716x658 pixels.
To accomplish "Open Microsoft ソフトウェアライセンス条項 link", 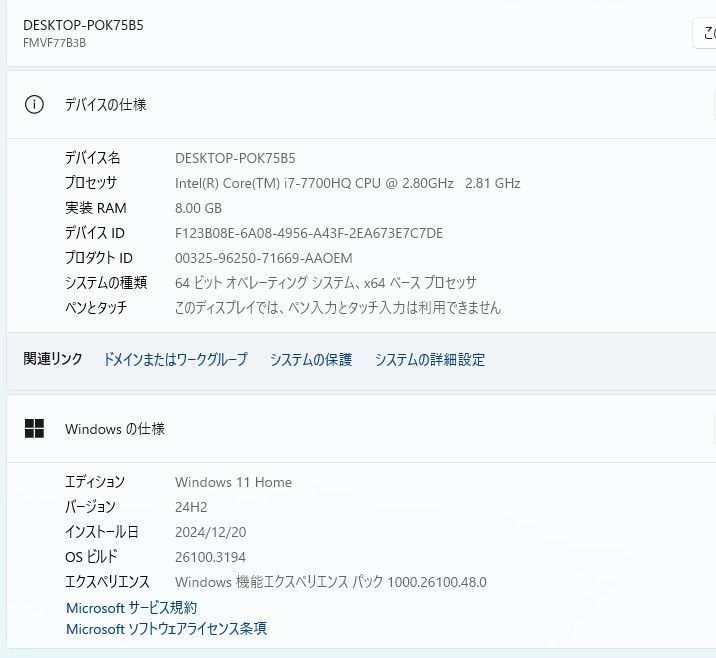I will [166, 629].
